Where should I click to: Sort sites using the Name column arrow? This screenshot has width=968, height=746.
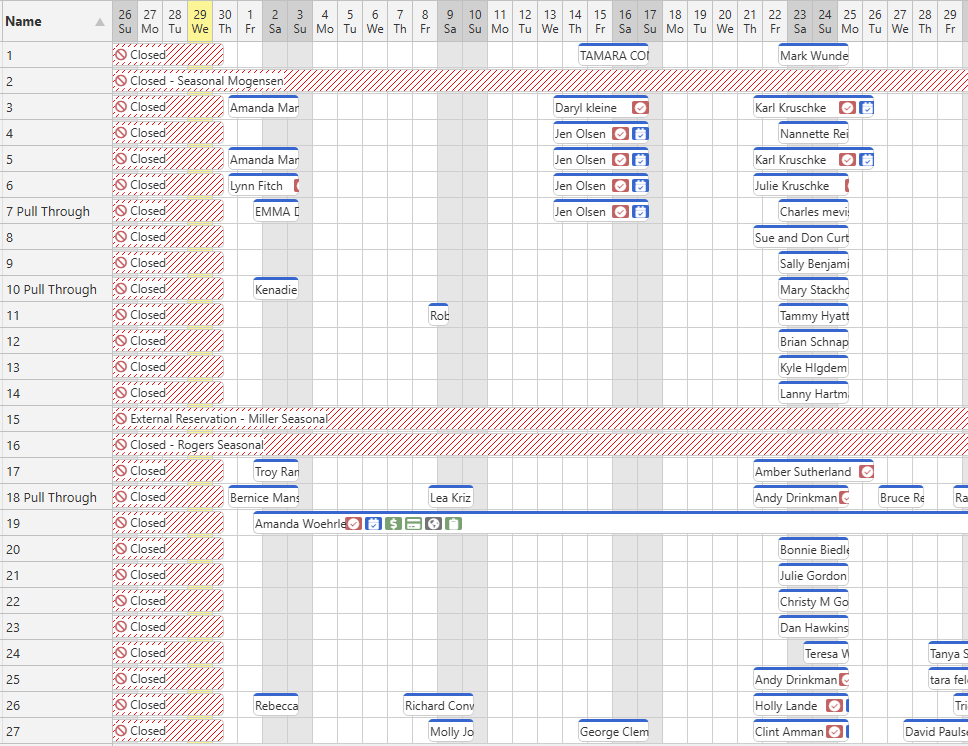tap(99, 22)
